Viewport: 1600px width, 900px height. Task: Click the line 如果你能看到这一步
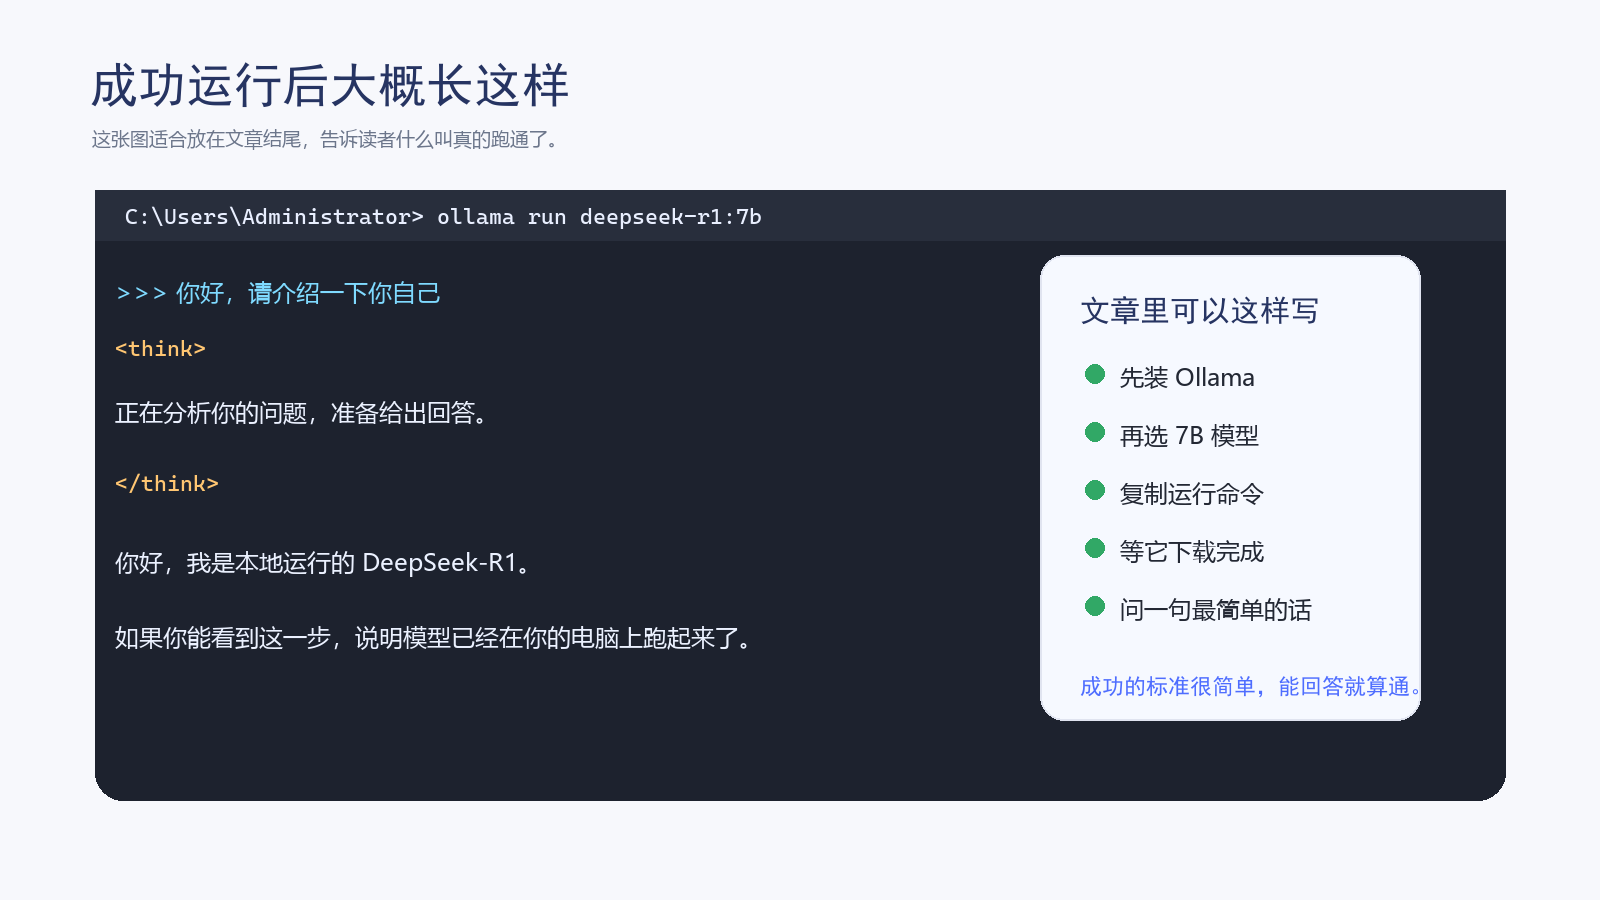pos(223,638)
